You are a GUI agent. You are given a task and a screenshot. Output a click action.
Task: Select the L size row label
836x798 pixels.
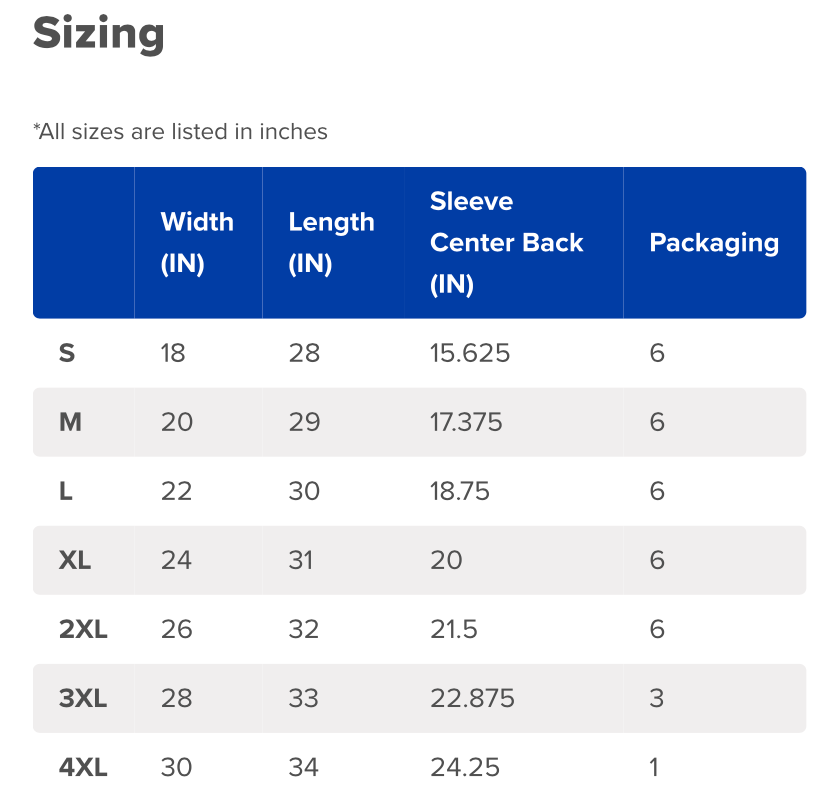pos(66,491)
